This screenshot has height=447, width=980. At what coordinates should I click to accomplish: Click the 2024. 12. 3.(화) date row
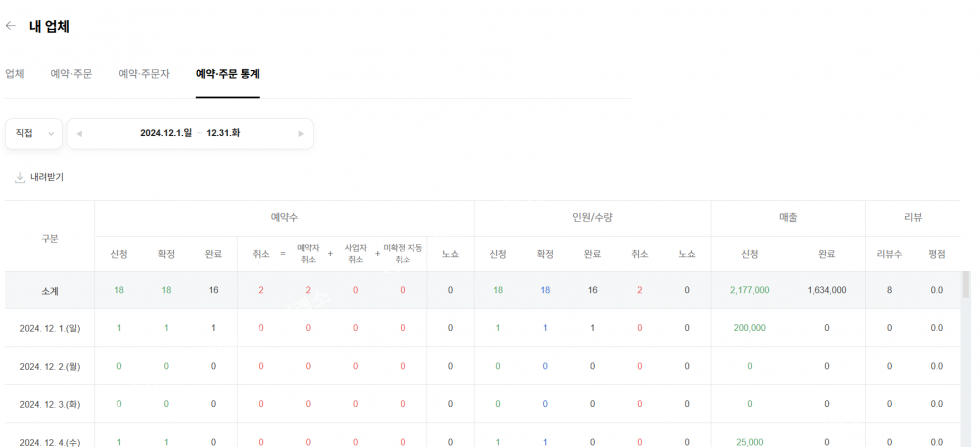[x=50, y=404]
